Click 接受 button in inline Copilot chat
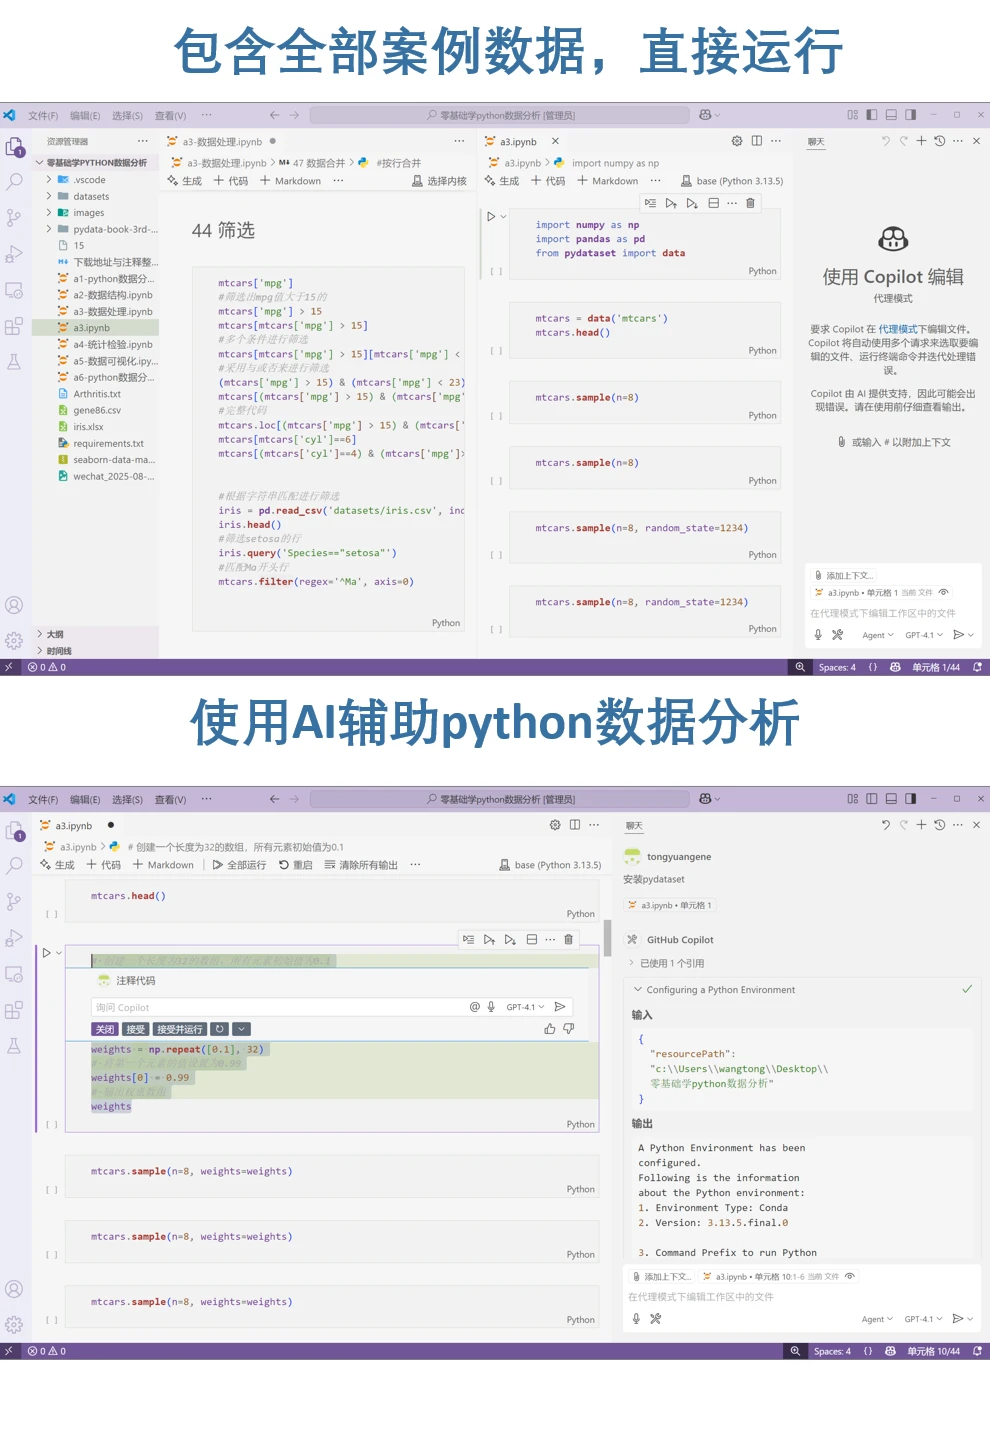 136,1029
